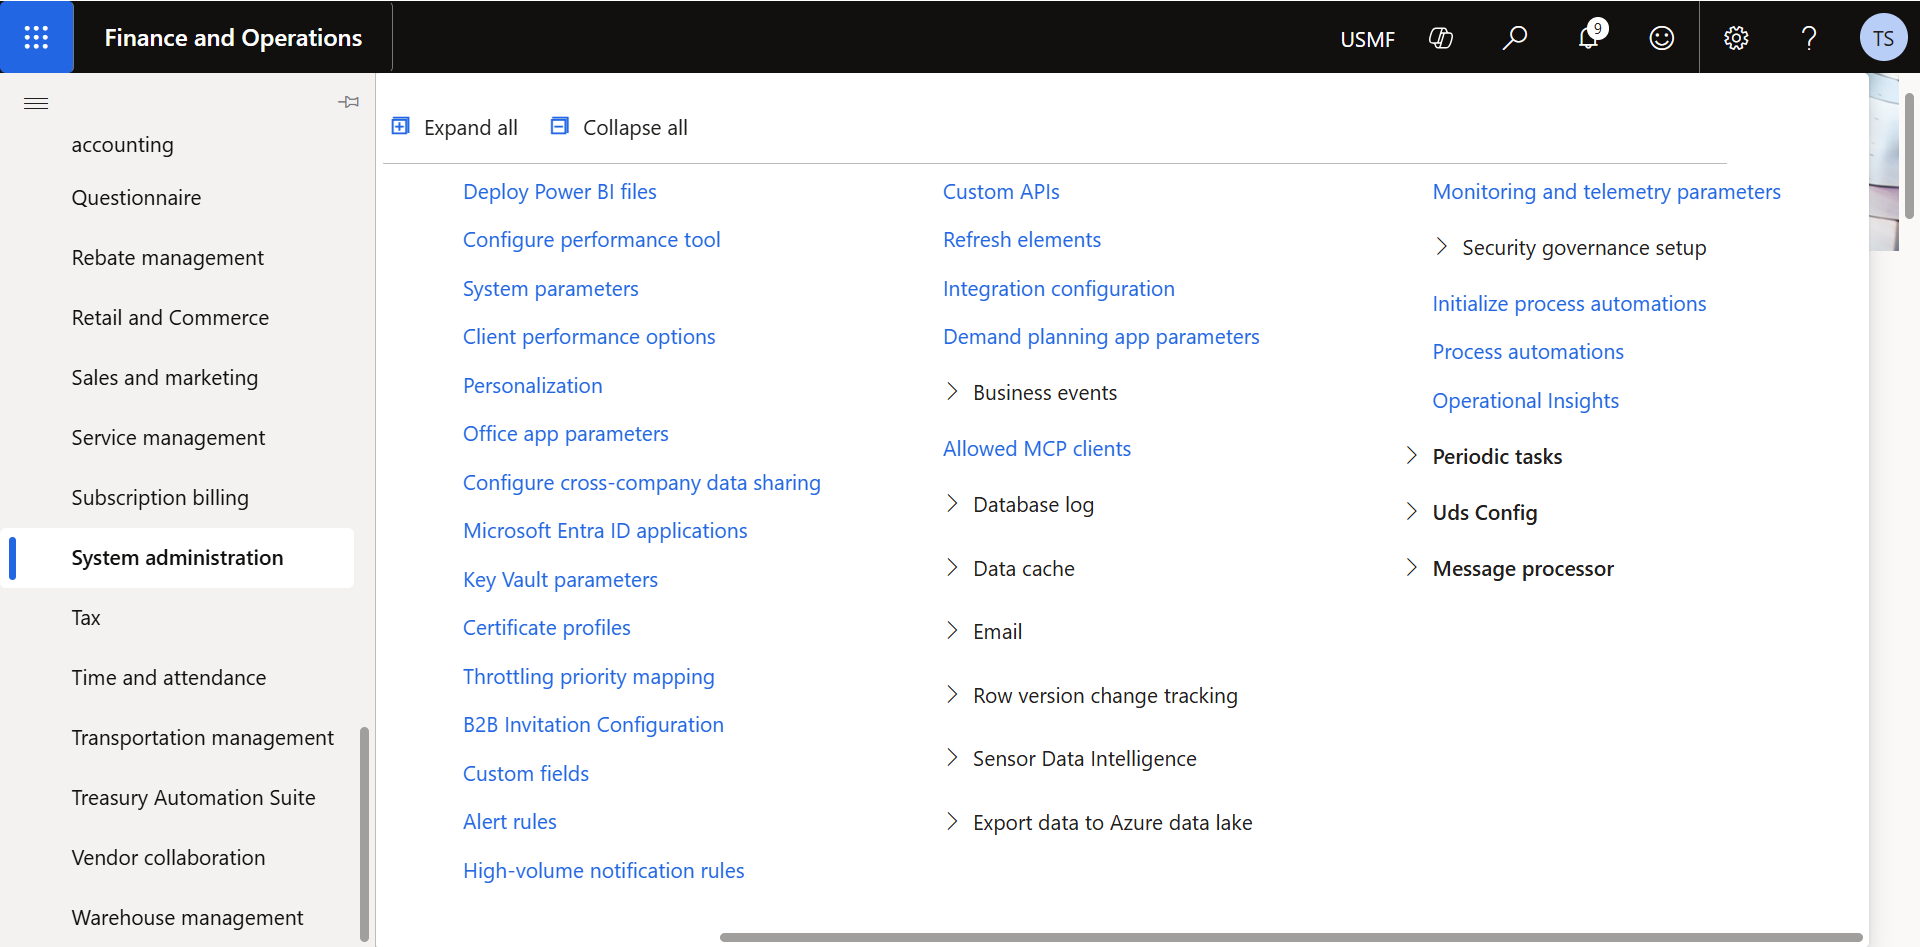Open Allowed MCP clients link
The image size is (1920, 947).
[1037, 449]
